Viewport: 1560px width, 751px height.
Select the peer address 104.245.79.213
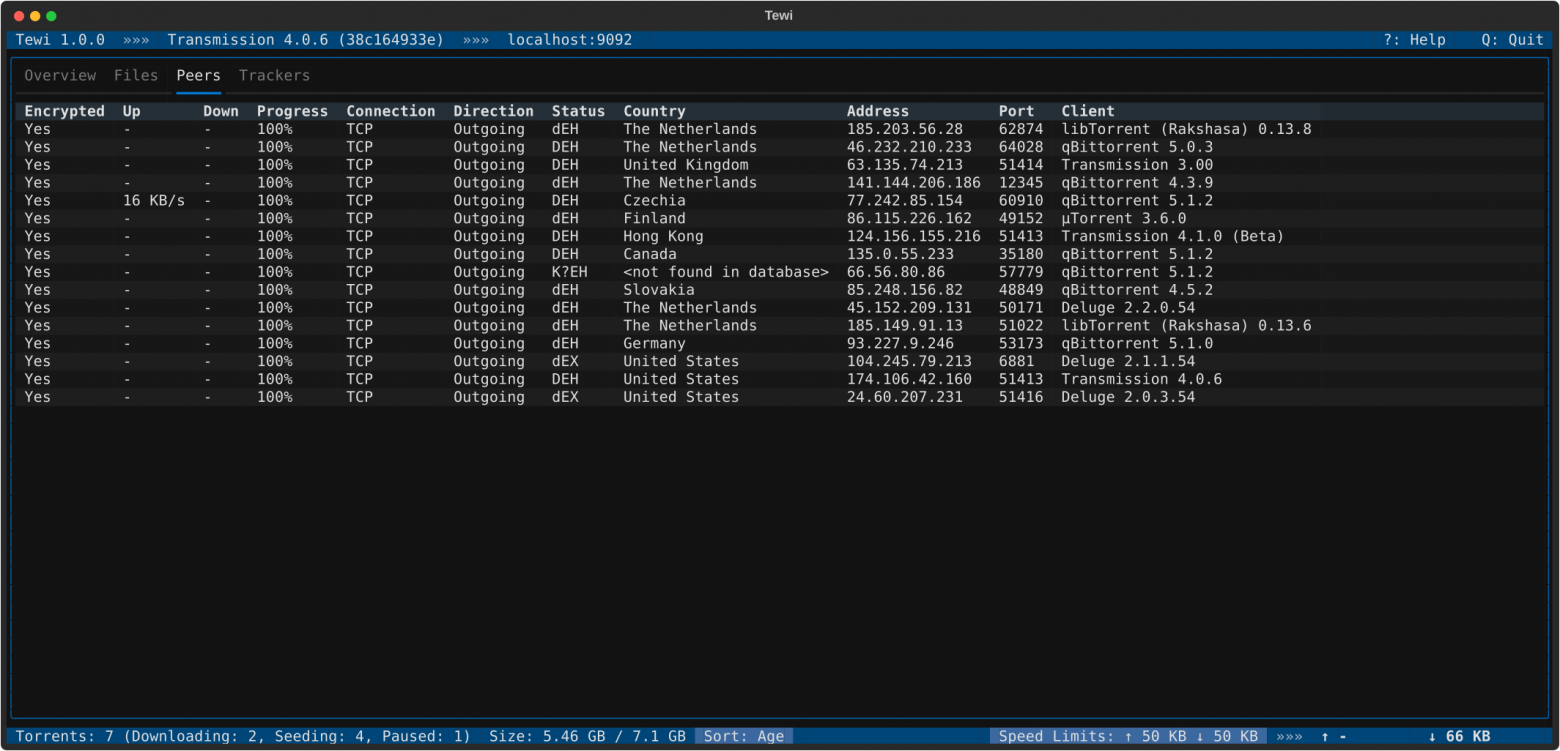909,362
